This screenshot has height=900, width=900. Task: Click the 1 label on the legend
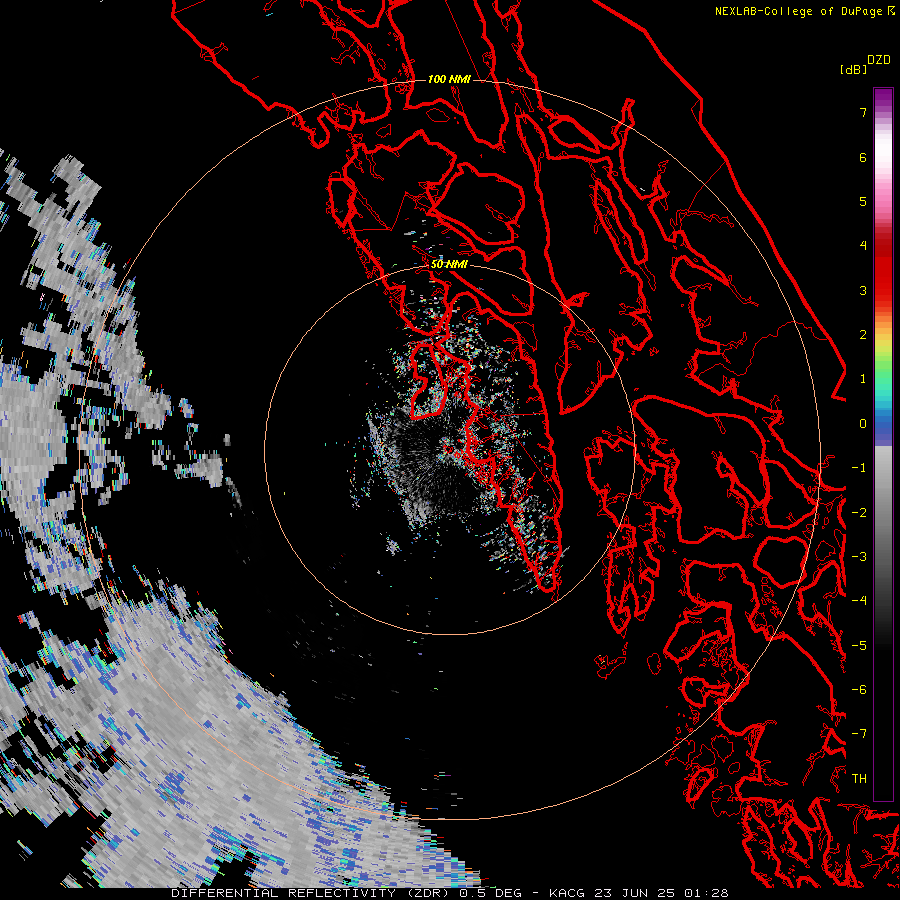click(863, 379)
